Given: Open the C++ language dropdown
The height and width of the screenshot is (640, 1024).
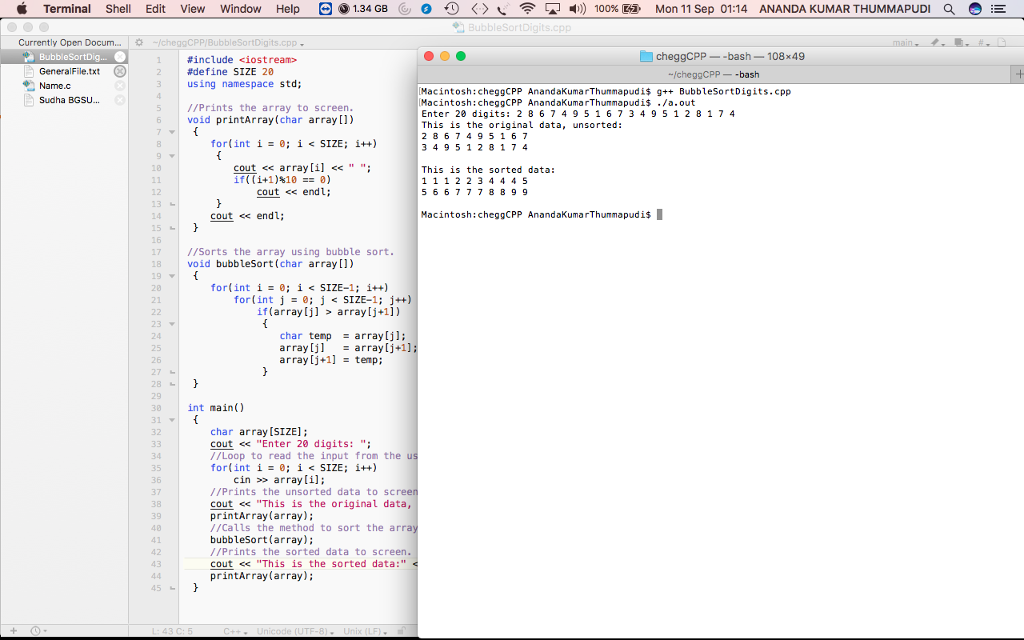Looking at the screenshot, I should click(235, 632).
